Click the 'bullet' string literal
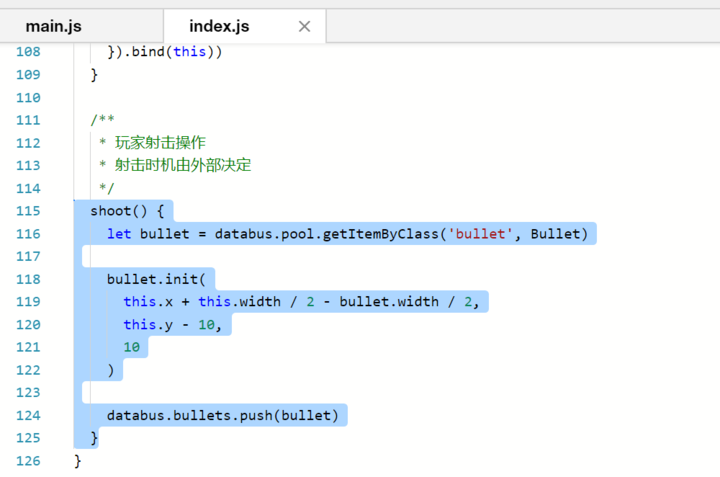This screenshot has width=720, height=477. tap(480, 234)
